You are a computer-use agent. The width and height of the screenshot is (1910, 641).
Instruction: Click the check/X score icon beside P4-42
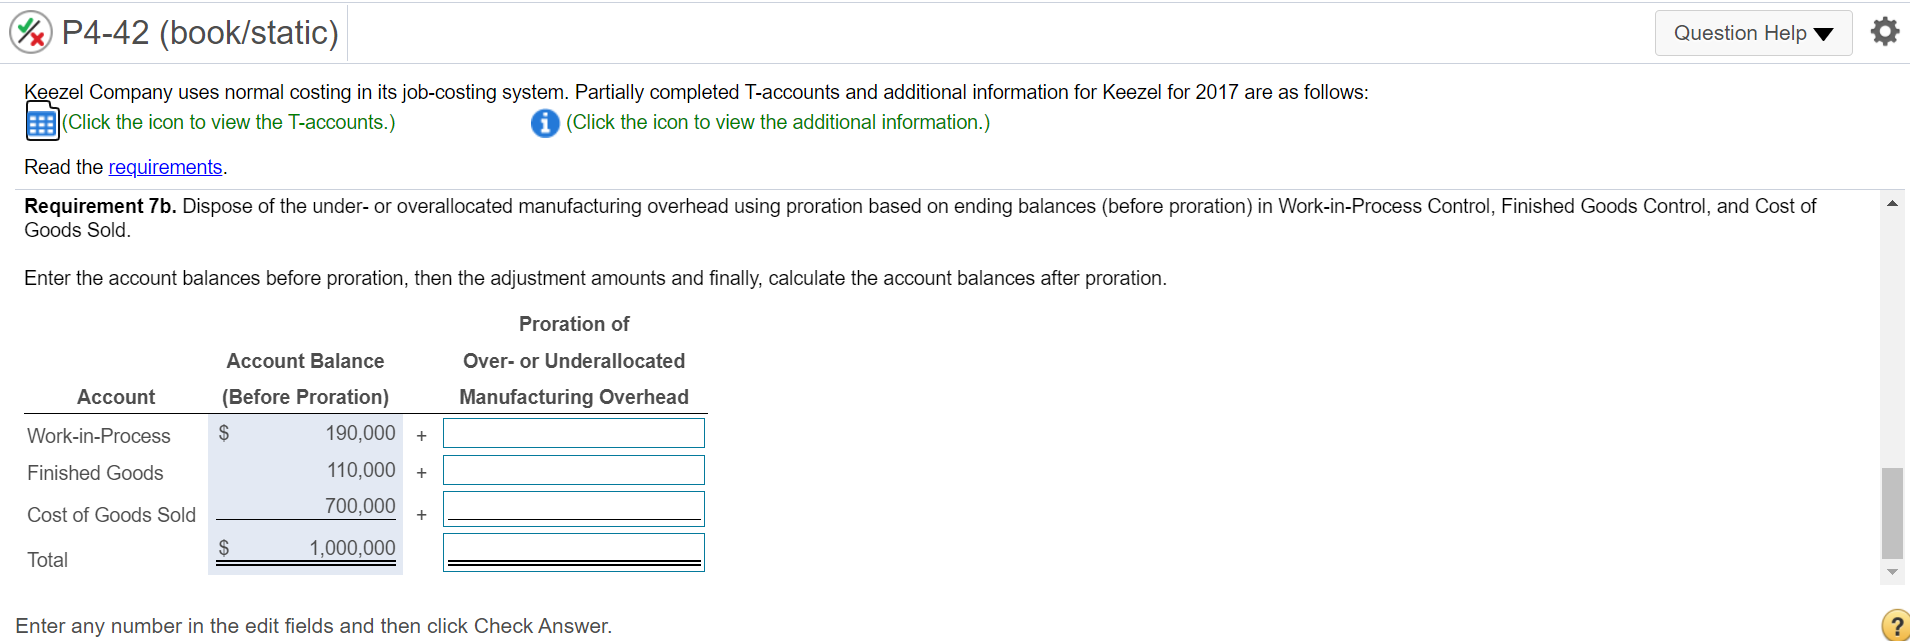click(x=30, y=31)
